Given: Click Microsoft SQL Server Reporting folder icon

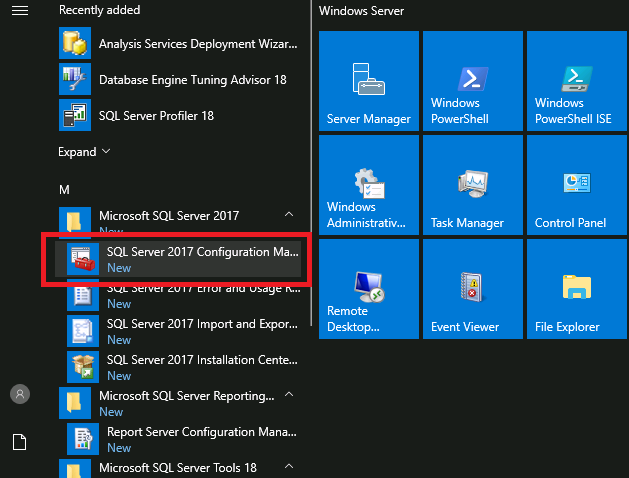Looking at the screenshot, I should [x=75, y=403].
